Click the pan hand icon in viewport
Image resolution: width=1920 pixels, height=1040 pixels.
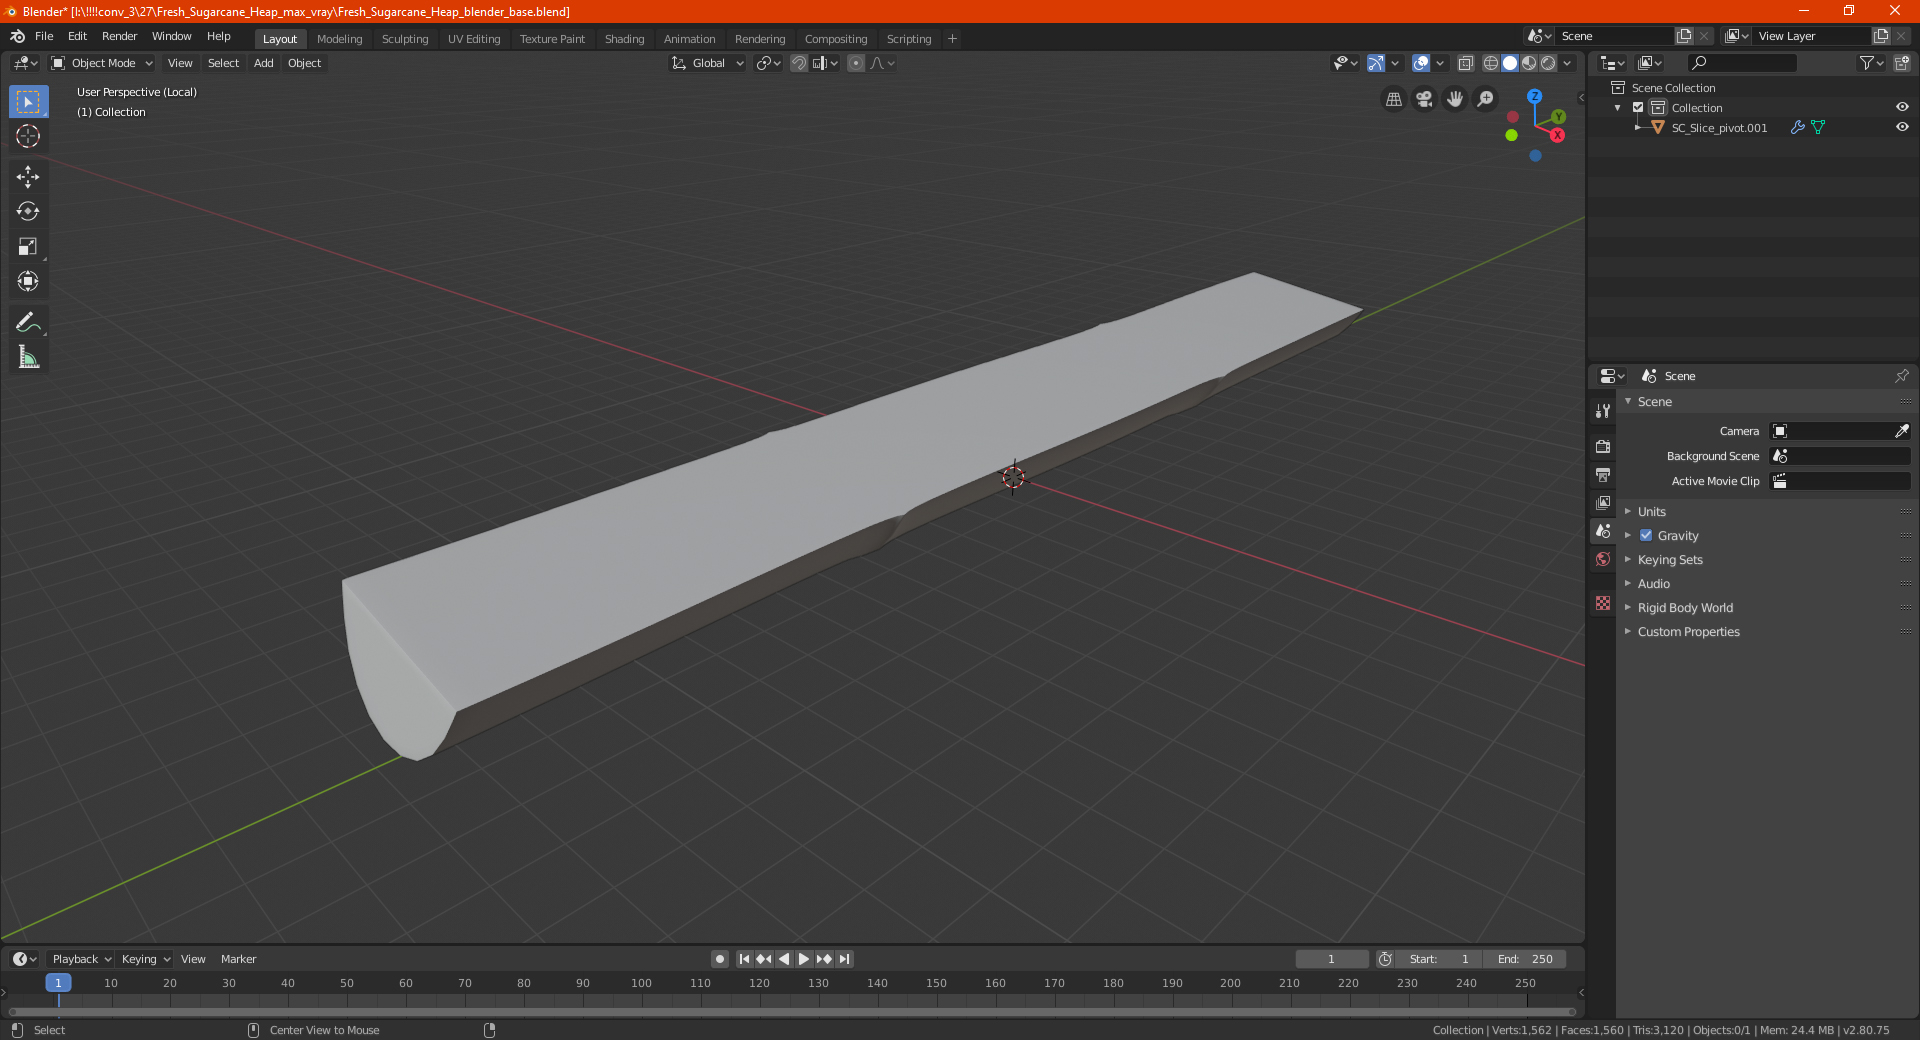point(1455,99)
